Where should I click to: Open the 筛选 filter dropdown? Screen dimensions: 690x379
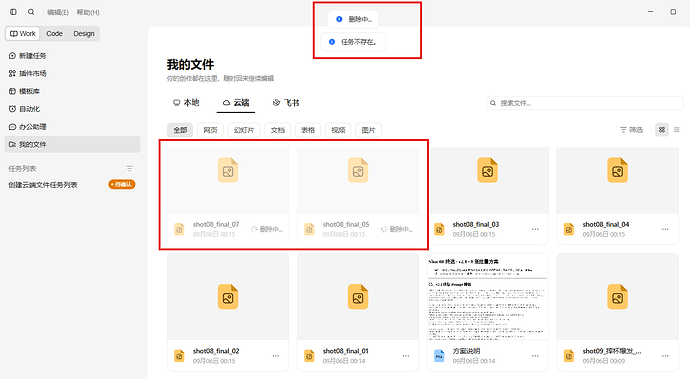pyautogui.click(x=631, y=129)
